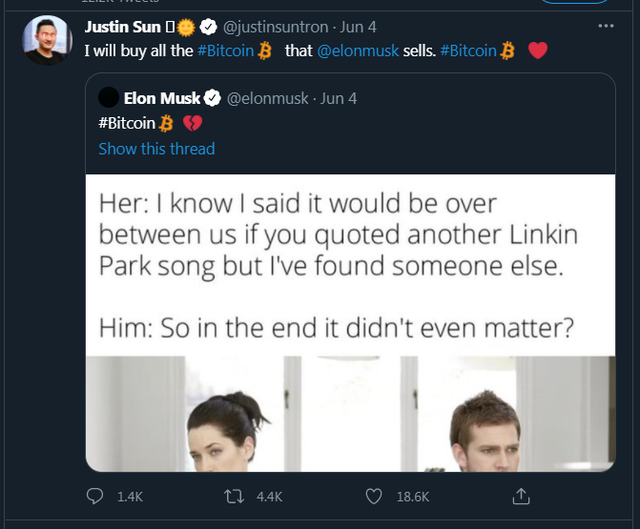
Task: Click the reply speech bubble icon
Action: tap(95, 496)
